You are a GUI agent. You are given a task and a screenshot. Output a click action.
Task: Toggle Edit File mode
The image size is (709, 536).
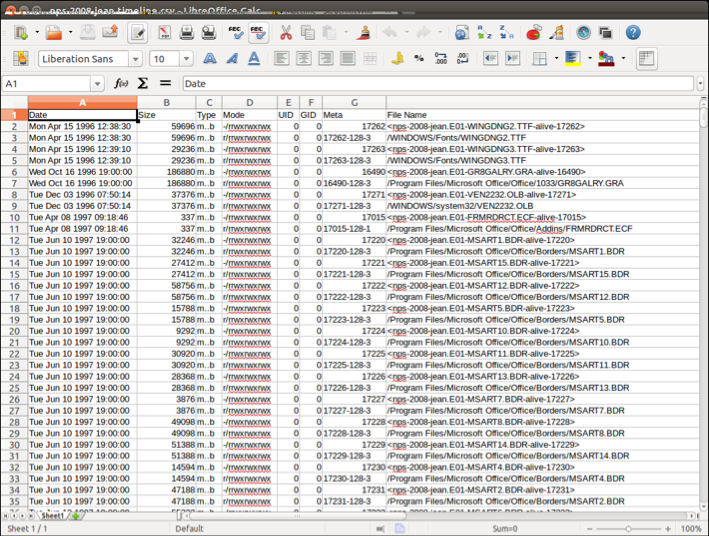[x=137, y=33]
